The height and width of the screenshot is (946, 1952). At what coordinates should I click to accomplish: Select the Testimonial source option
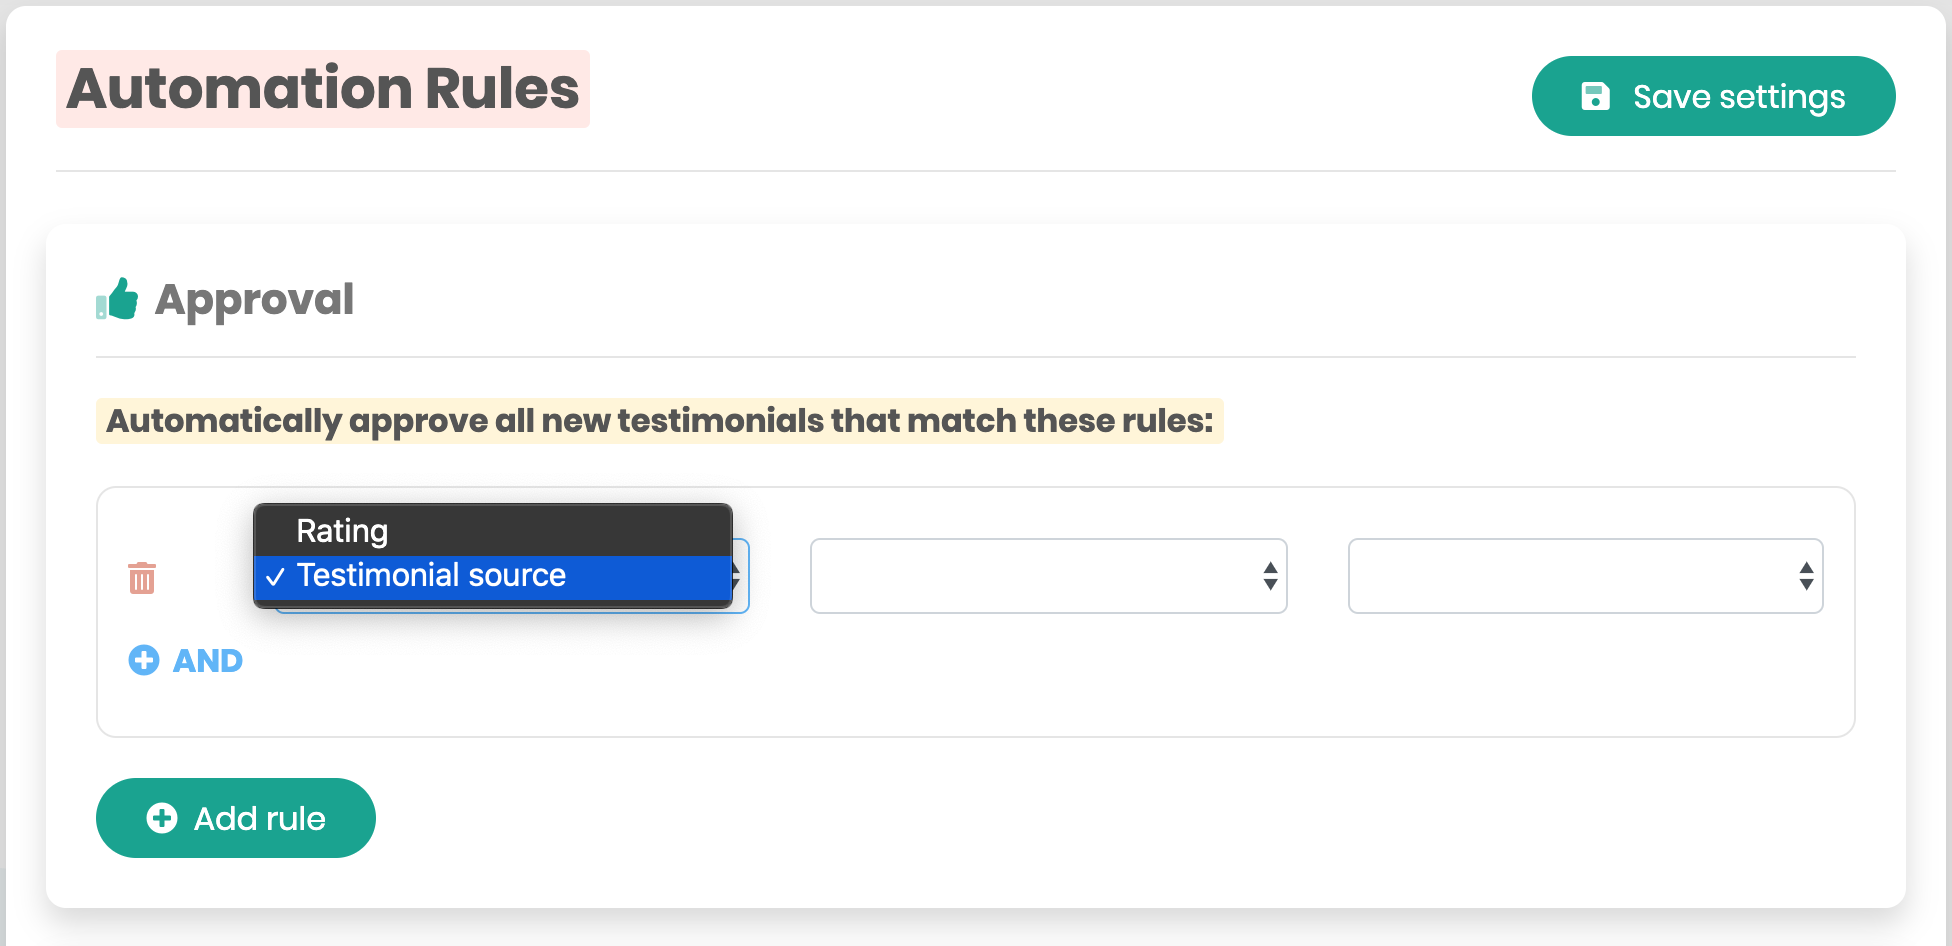coord(431,576)
